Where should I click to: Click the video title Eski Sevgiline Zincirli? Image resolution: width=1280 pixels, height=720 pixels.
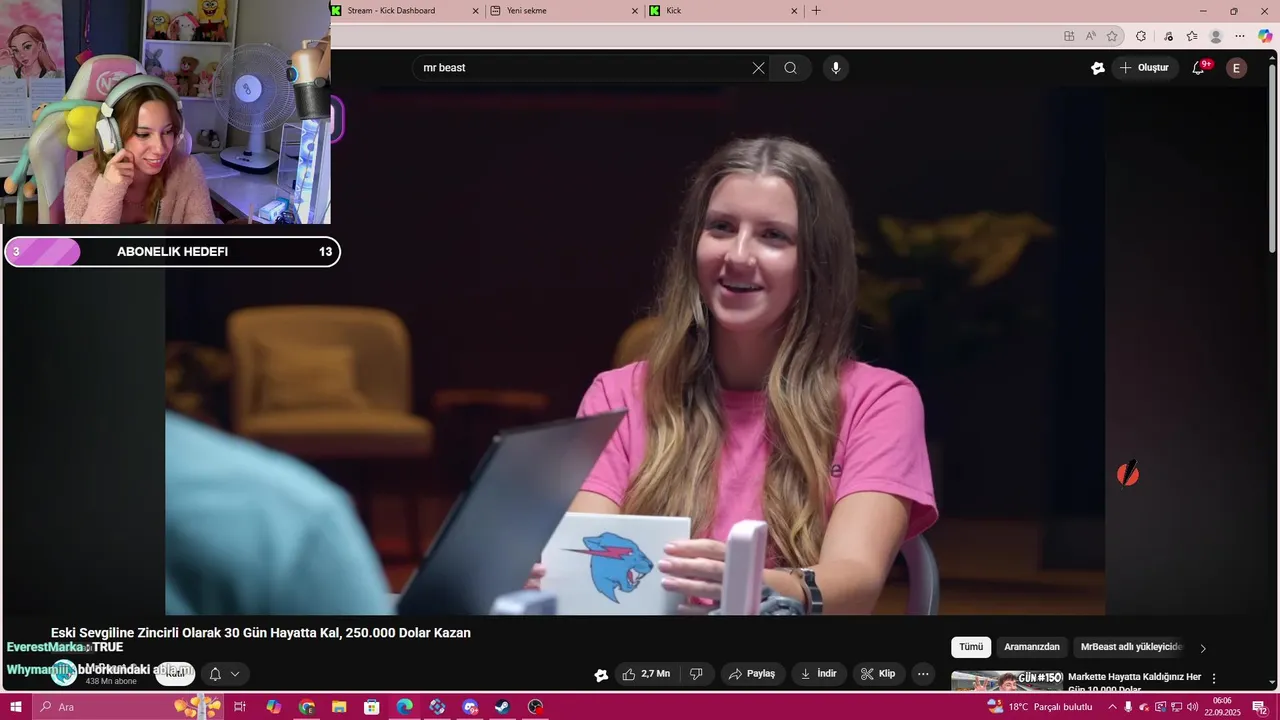pos(261,633)
